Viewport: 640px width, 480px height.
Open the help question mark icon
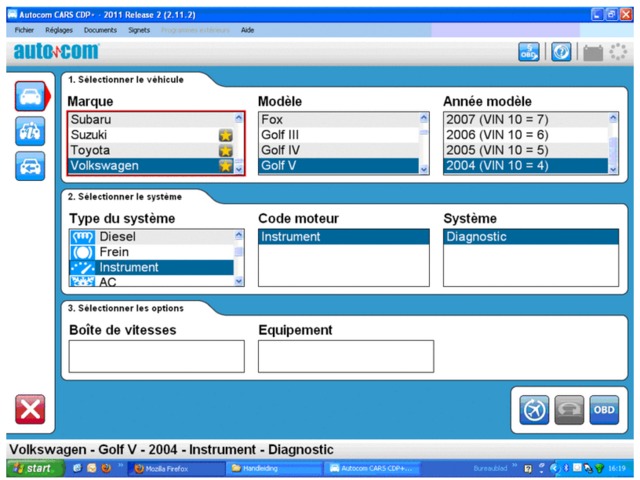click(x=561, y=52)
